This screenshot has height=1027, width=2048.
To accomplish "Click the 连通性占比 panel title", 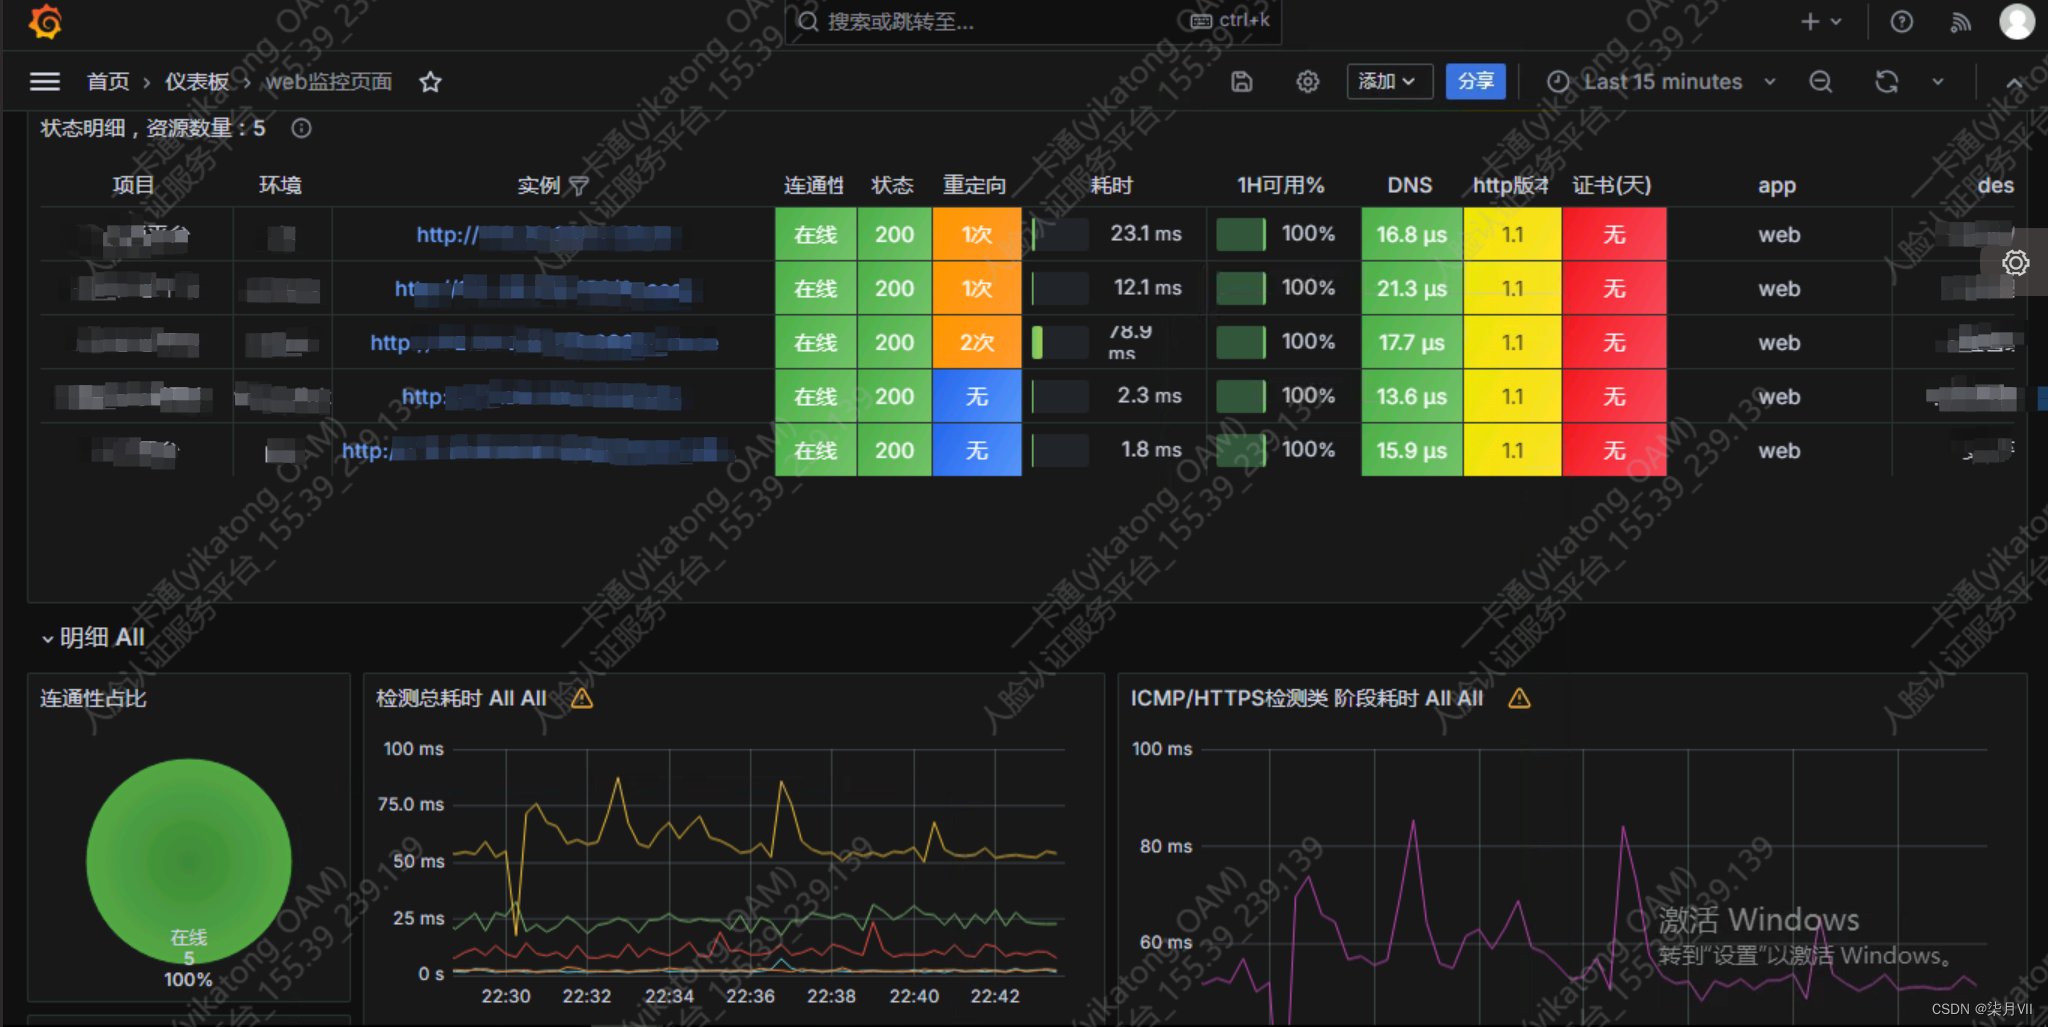I will [93, 698].
